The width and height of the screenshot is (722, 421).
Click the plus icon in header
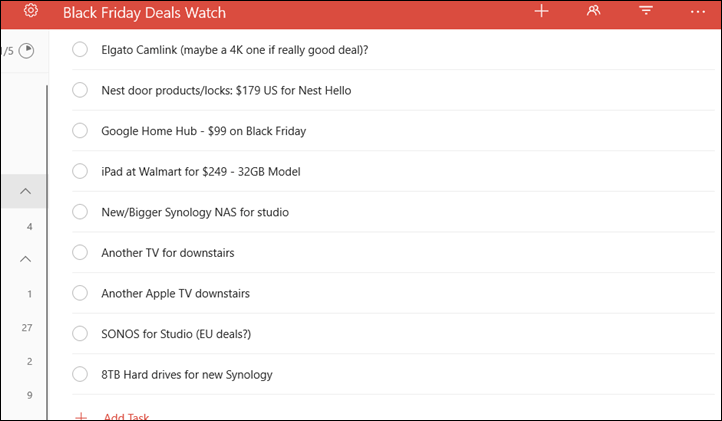(542, 11)
